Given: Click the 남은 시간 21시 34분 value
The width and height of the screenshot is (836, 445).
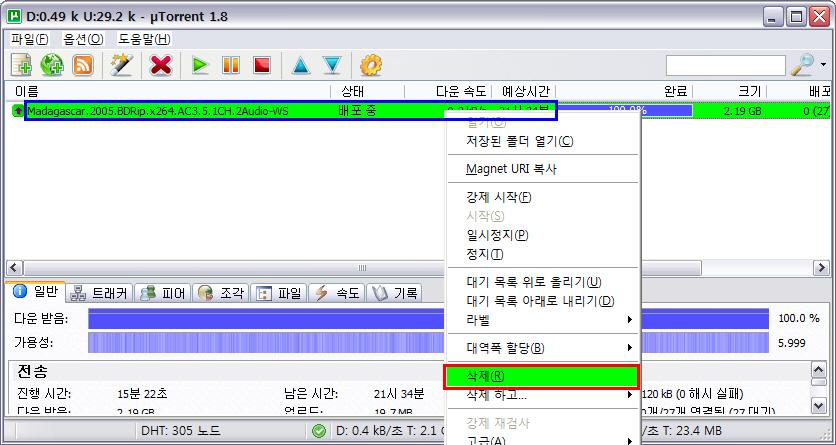Looking at the screenshot, I should click(x=399, y=394).
